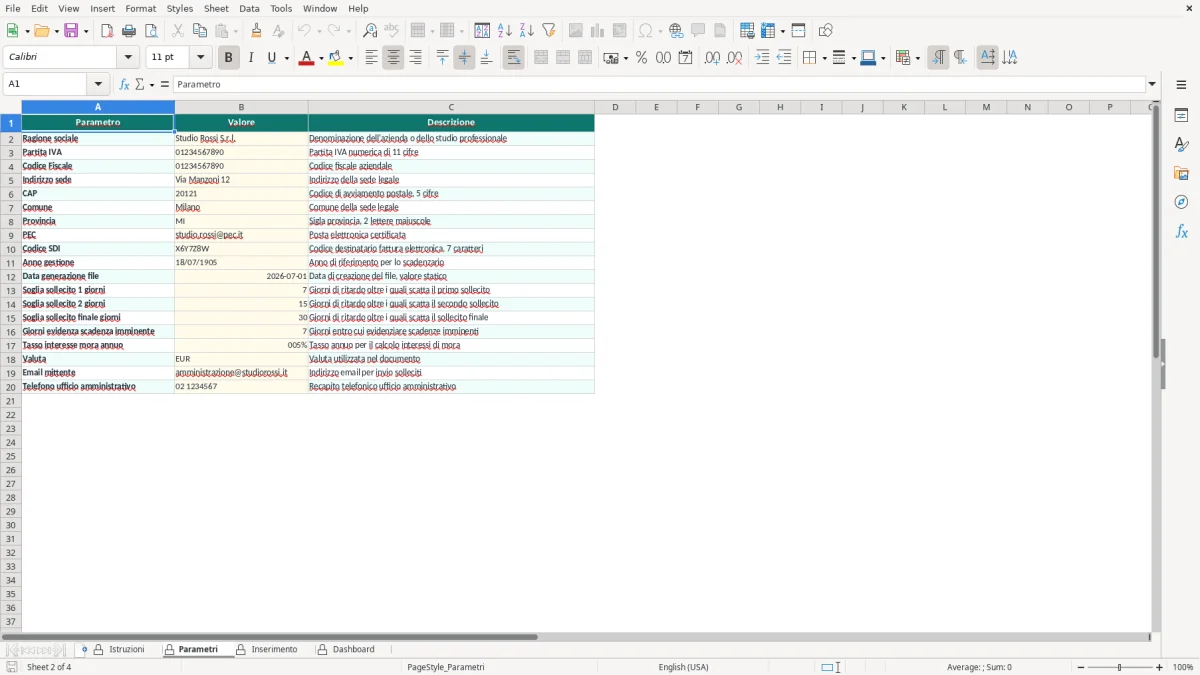Toggle Center Horizontally alignment
The width and height of the screenshot is (1200, 675).
pos(393,58)
